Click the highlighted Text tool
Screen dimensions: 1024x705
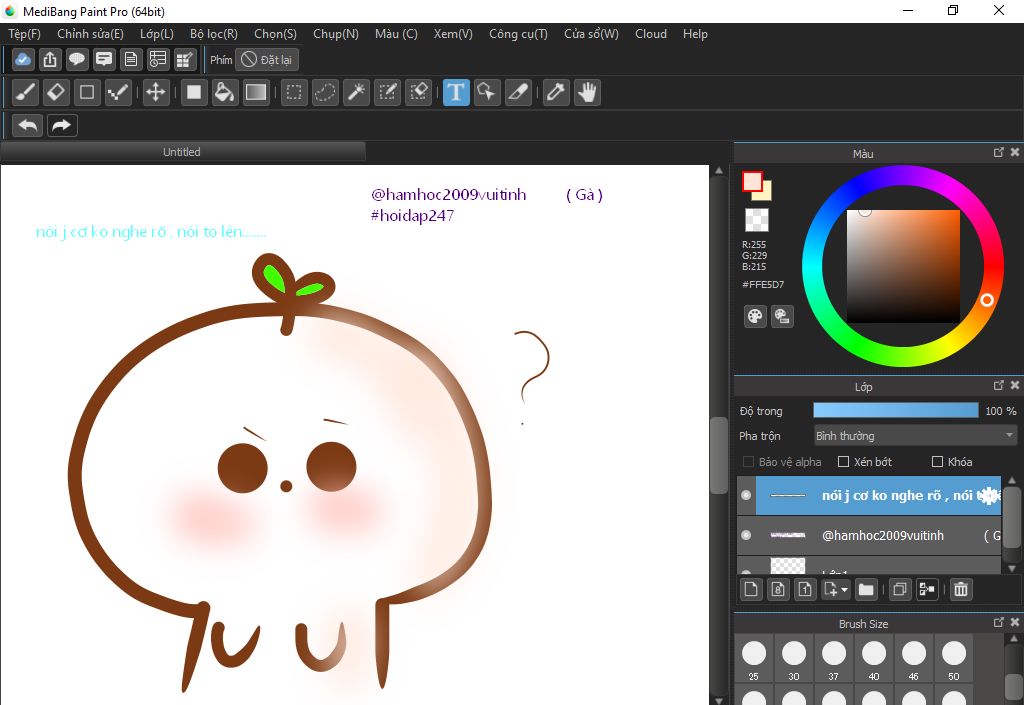[456, 92]
